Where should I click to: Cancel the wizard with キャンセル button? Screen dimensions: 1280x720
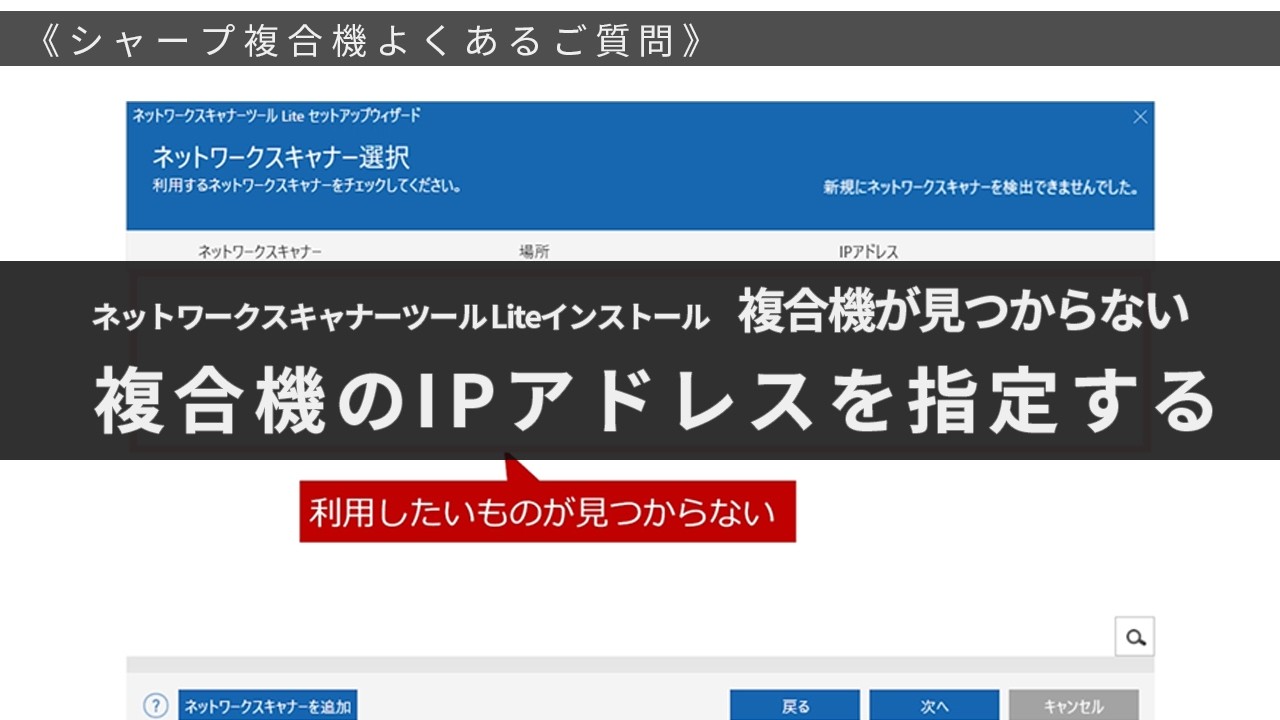[x=1073, y=705]
